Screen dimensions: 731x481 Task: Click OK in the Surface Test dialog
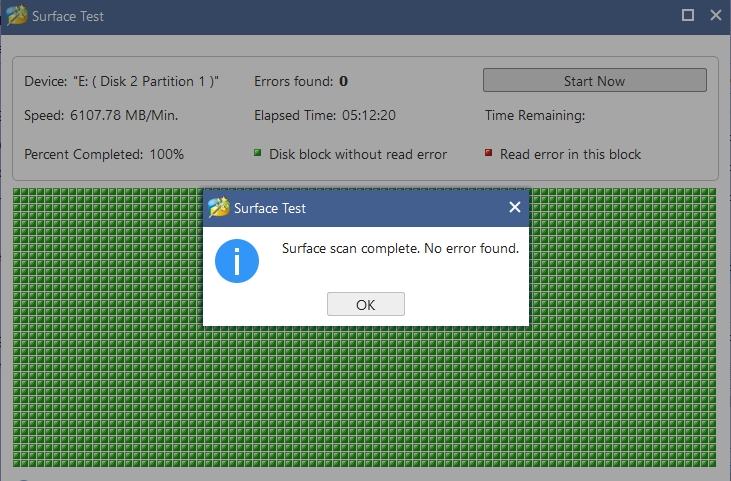[x=366, y=304]
